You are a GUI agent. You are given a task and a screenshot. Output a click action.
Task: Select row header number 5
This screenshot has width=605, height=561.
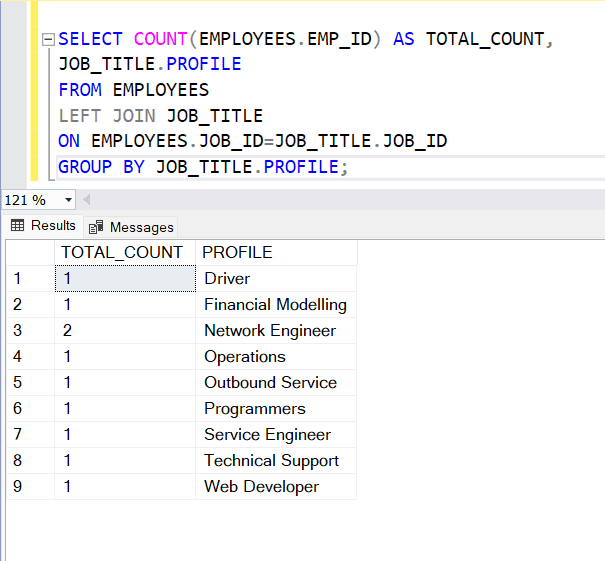30,383
